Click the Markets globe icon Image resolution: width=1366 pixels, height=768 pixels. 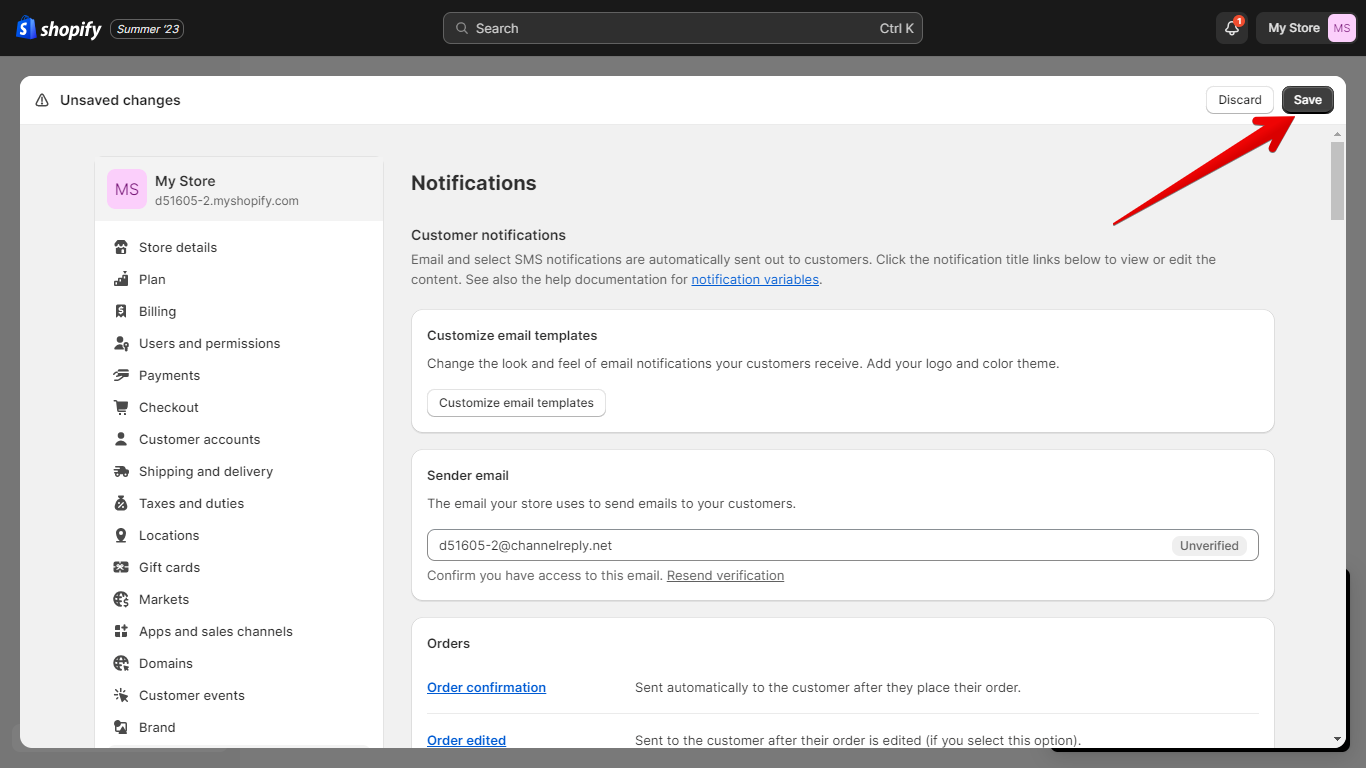point(121,599)
